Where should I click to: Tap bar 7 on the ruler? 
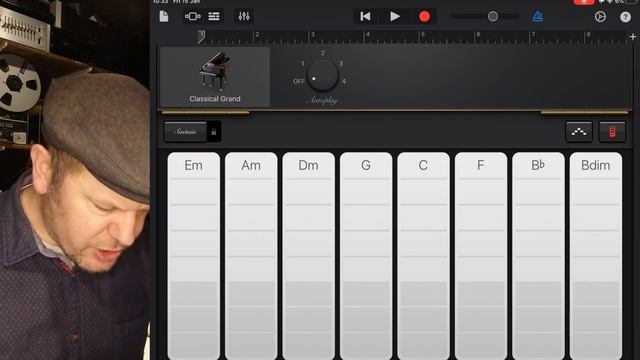[533, 35]
